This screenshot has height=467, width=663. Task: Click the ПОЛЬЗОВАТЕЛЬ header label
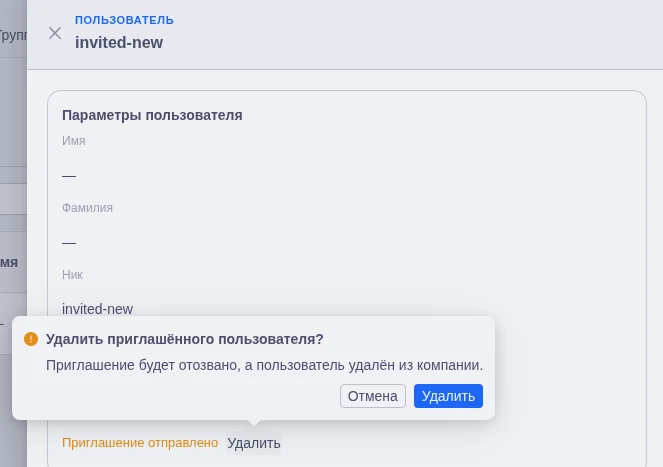pyautogui.click(x=124, y=20)
